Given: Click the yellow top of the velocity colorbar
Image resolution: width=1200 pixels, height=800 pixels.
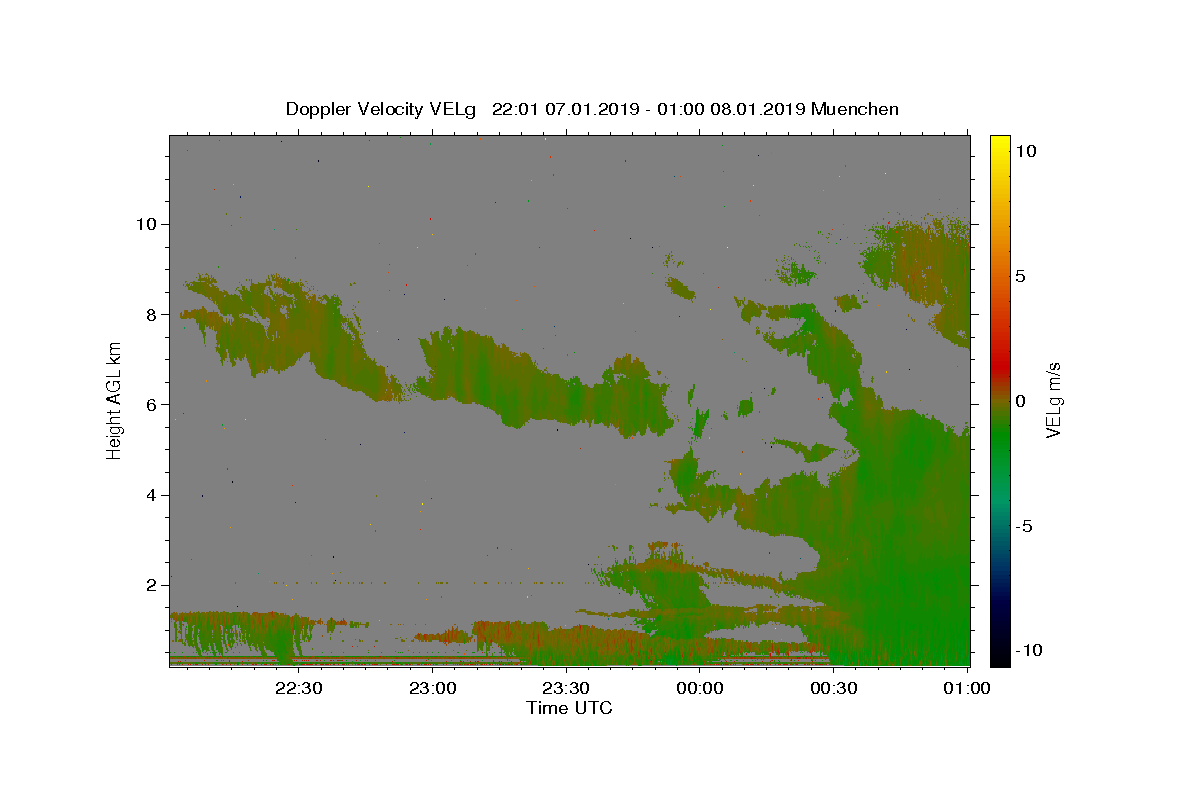Looking at the screenshot, I should (x=1000, y=143).
